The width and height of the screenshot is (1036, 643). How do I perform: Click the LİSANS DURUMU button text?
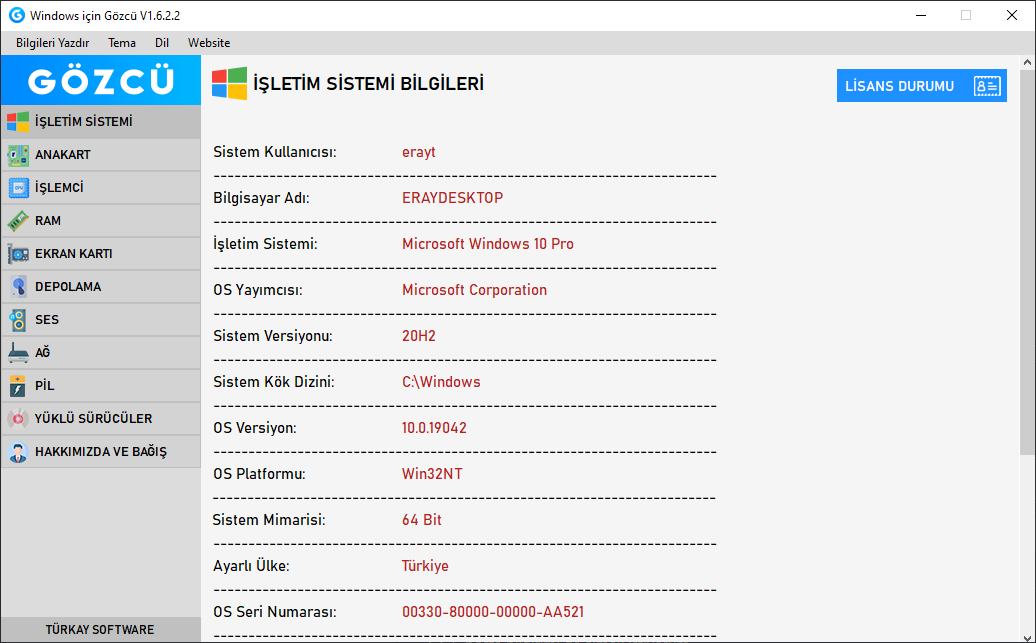click(899, 87)
